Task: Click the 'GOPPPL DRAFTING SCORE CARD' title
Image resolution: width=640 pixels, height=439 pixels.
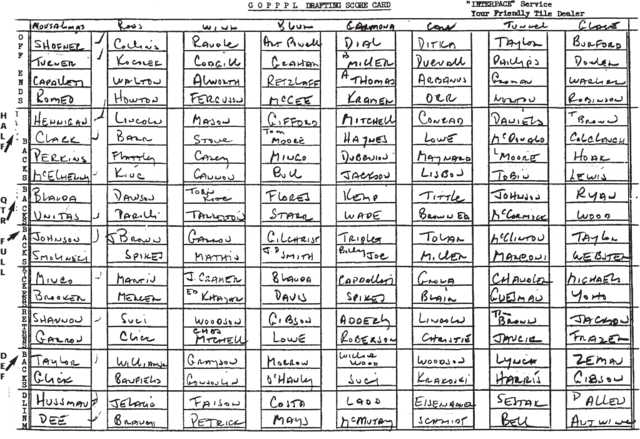Action: tap(319, 5)
